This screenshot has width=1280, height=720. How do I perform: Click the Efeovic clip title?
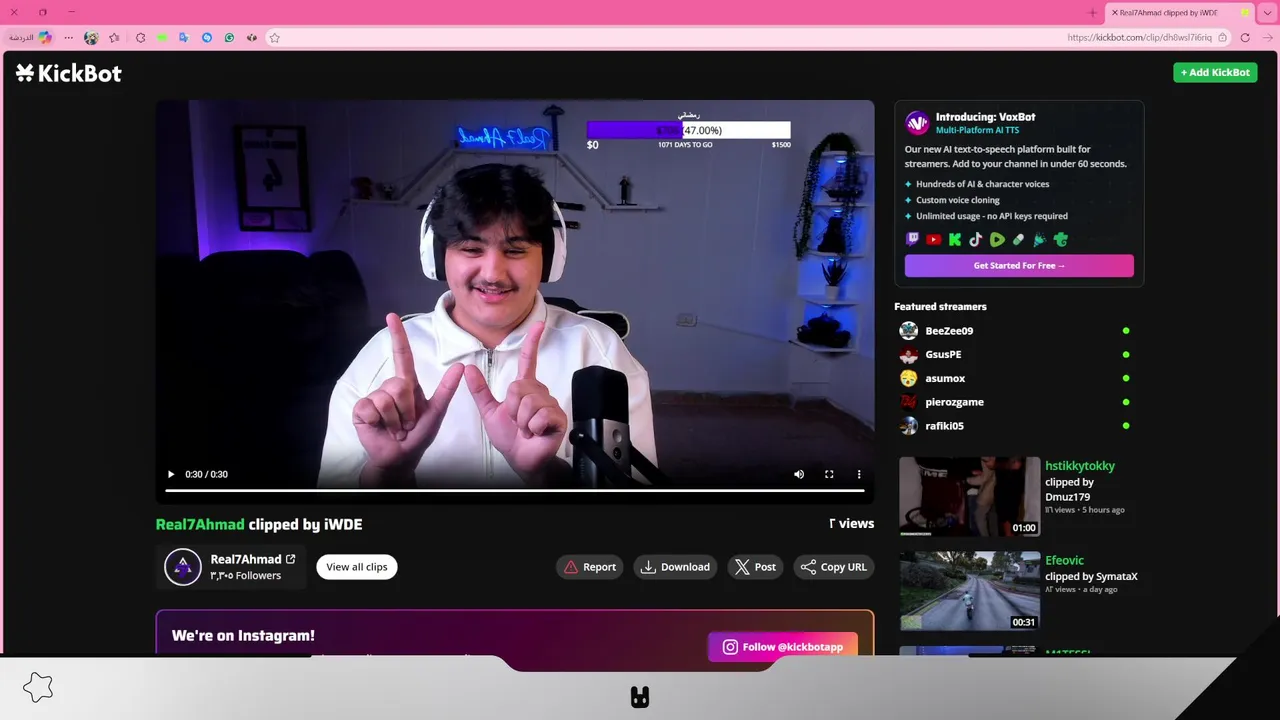[1065, 561]
